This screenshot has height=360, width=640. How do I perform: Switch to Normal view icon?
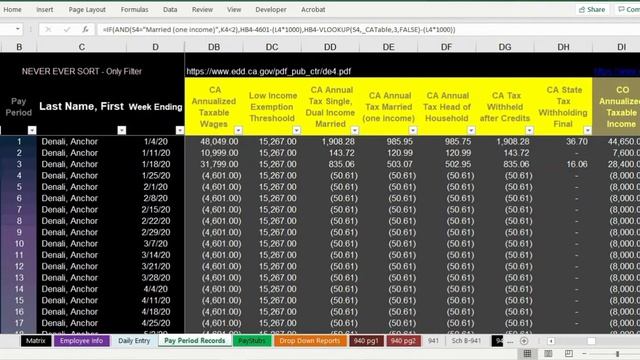coord(527,353)
